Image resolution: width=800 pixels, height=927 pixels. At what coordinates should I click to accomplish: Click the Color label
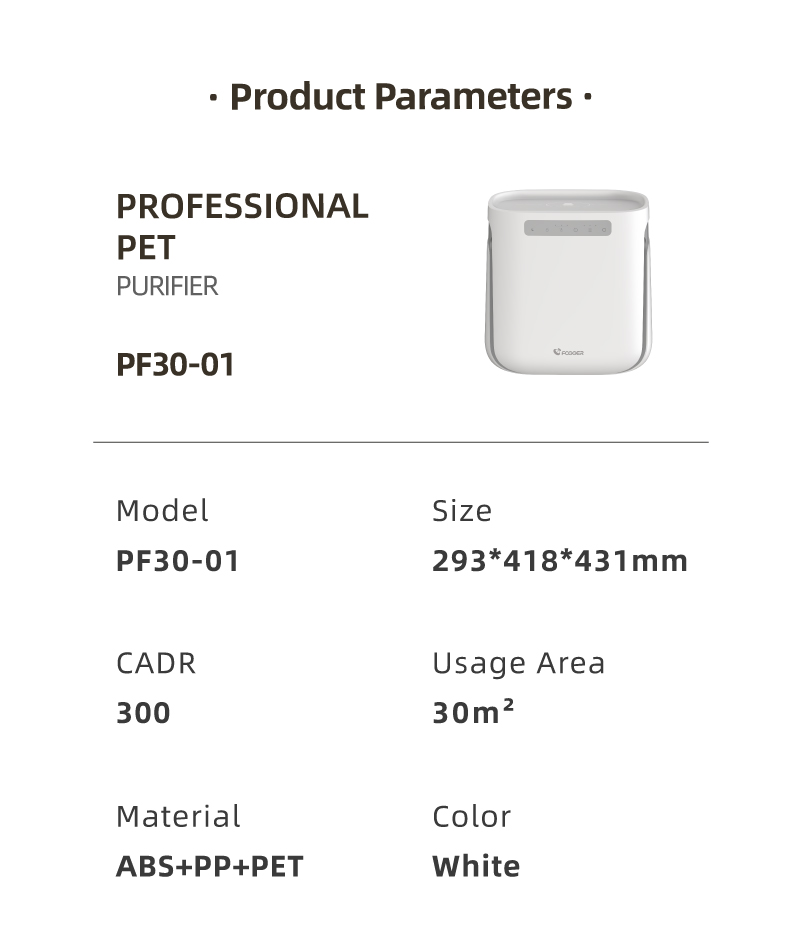[471, 817]
